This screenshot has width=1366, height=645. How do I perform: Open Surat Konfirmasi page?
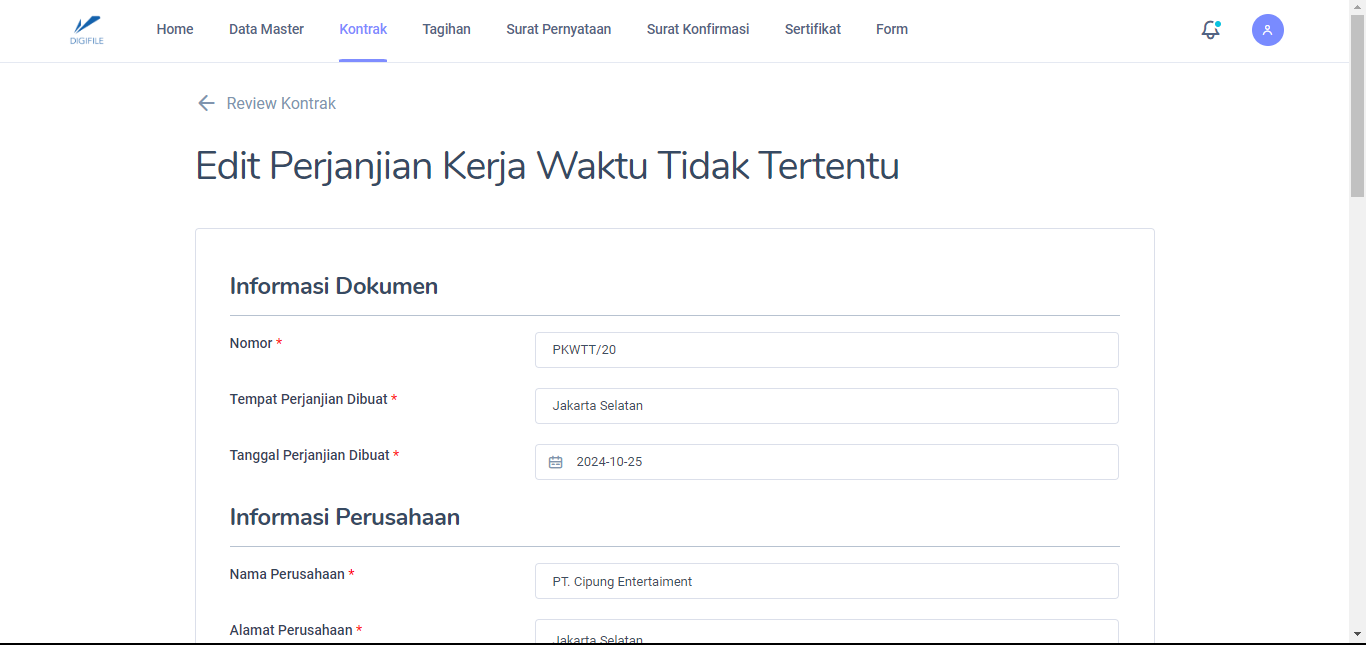(x=698, y=30)
